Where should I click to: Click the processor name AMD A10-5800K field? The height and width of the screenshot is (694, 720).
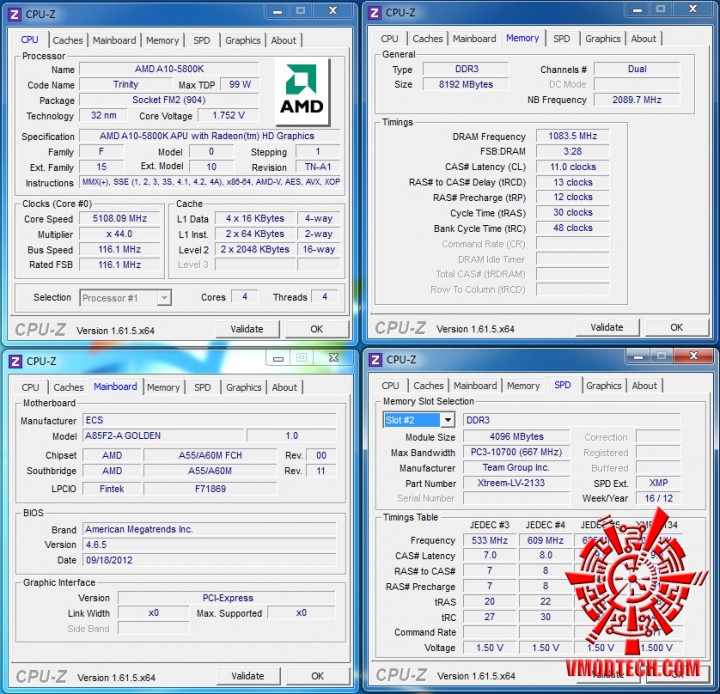[169, 69]
